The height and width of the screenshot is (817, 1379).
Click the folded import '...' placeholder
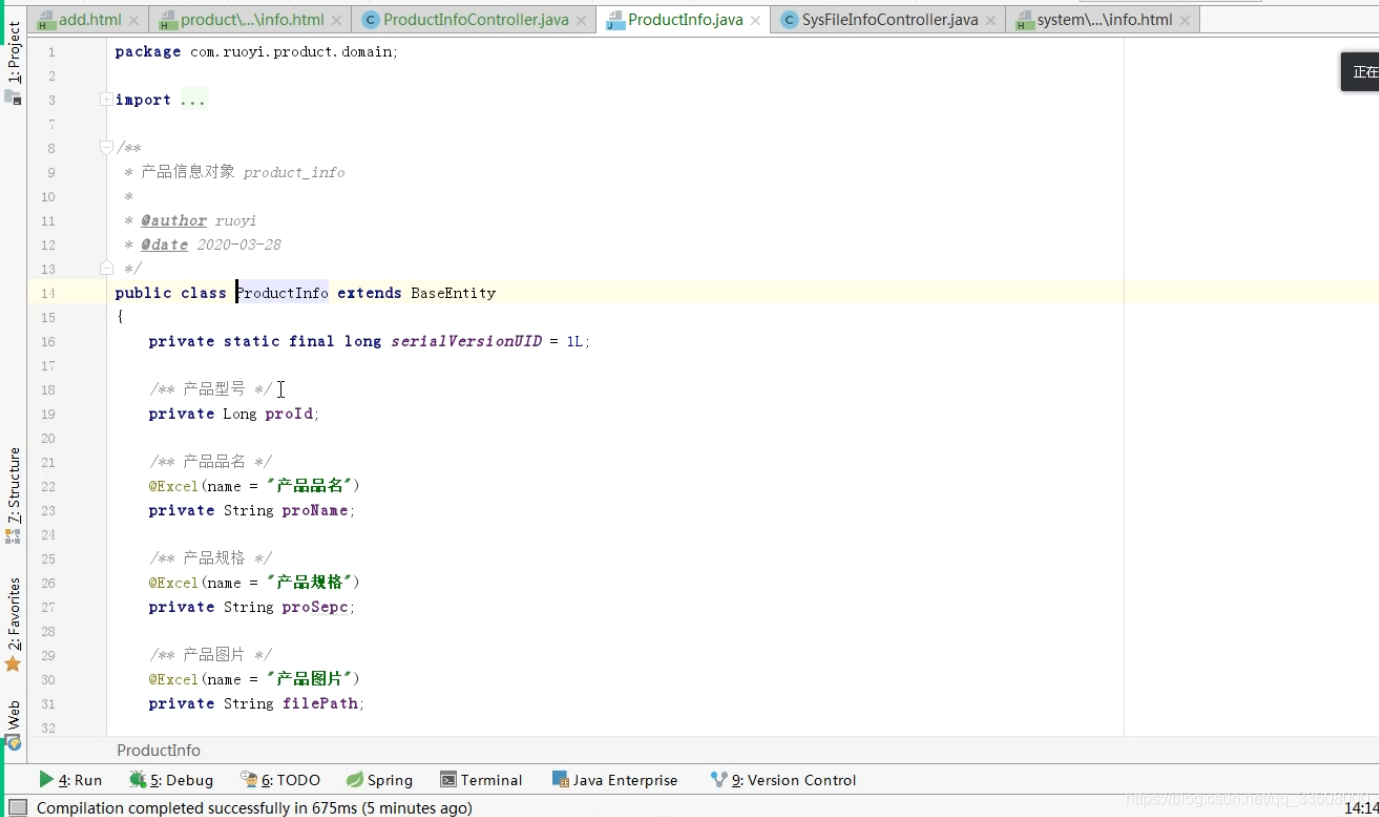[x=193, y=100]
